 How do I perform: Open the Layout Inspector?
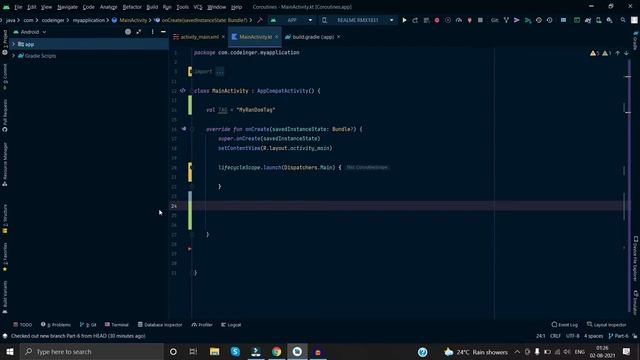point(607,325)
